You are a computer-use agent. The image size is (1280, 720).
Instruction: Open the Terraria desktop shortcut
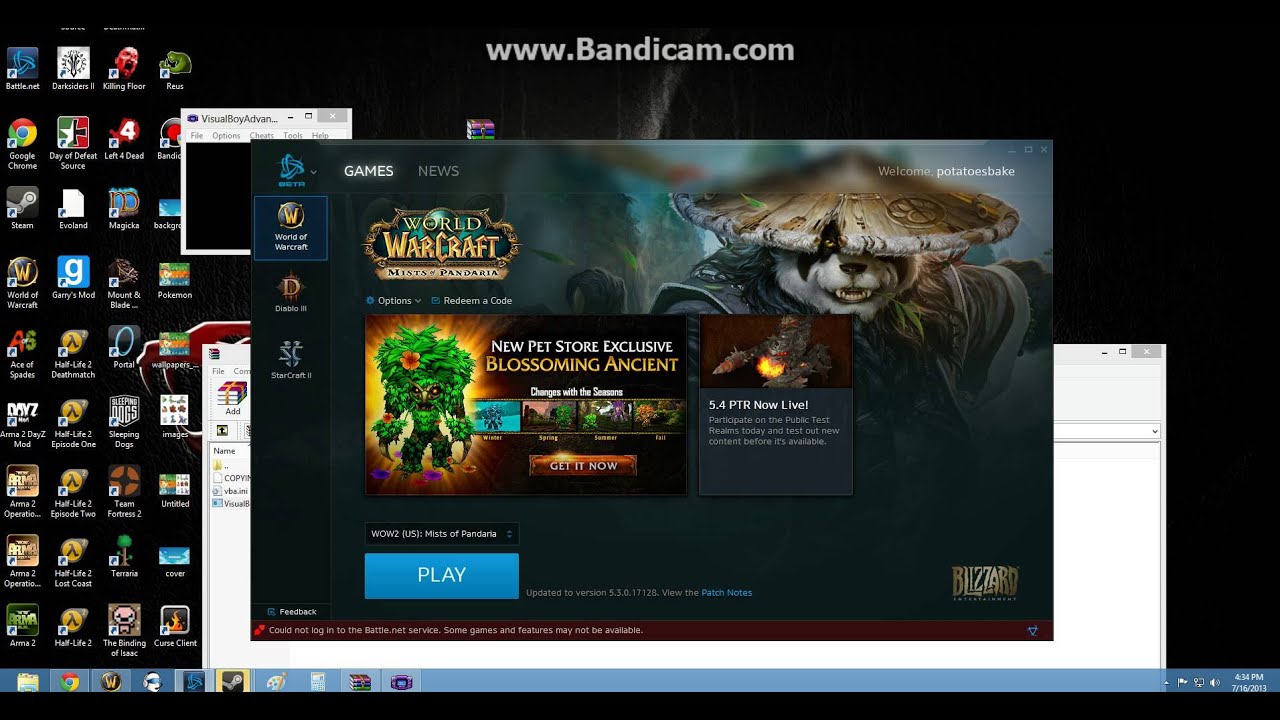[x=124, y=557]
